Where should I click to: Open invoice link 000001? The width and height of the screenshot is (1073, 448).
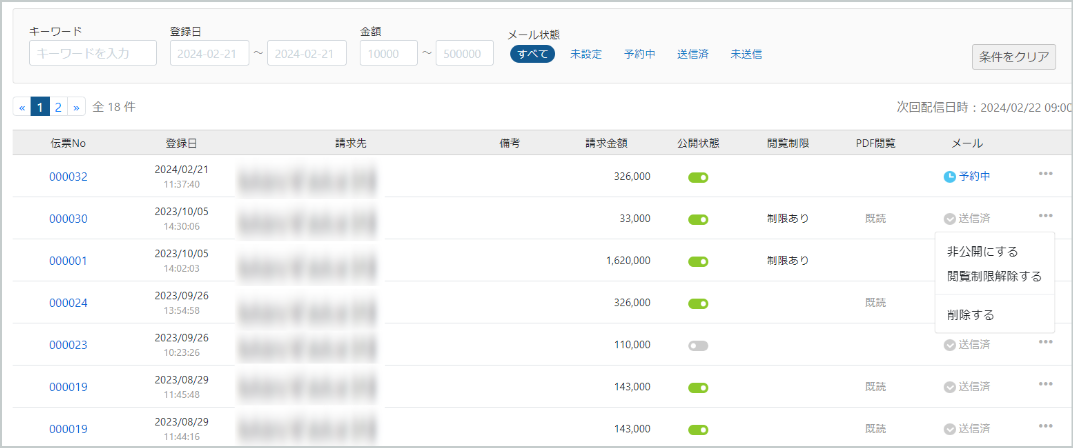(68, 261)
